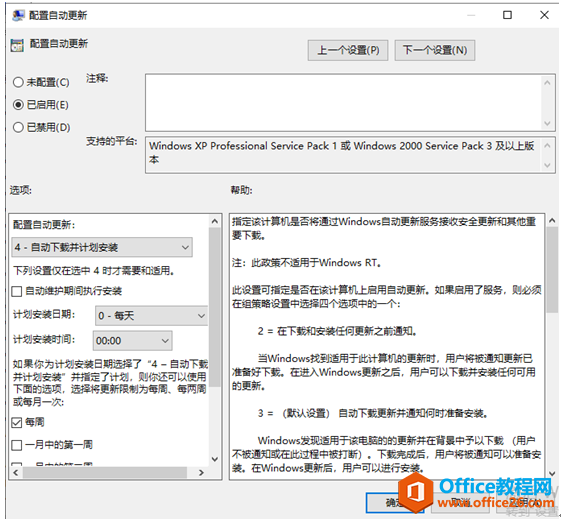Open the 计划安装日期 dropdown showing 每天
This screenshot has width=561, height=520.
[151, 316]
